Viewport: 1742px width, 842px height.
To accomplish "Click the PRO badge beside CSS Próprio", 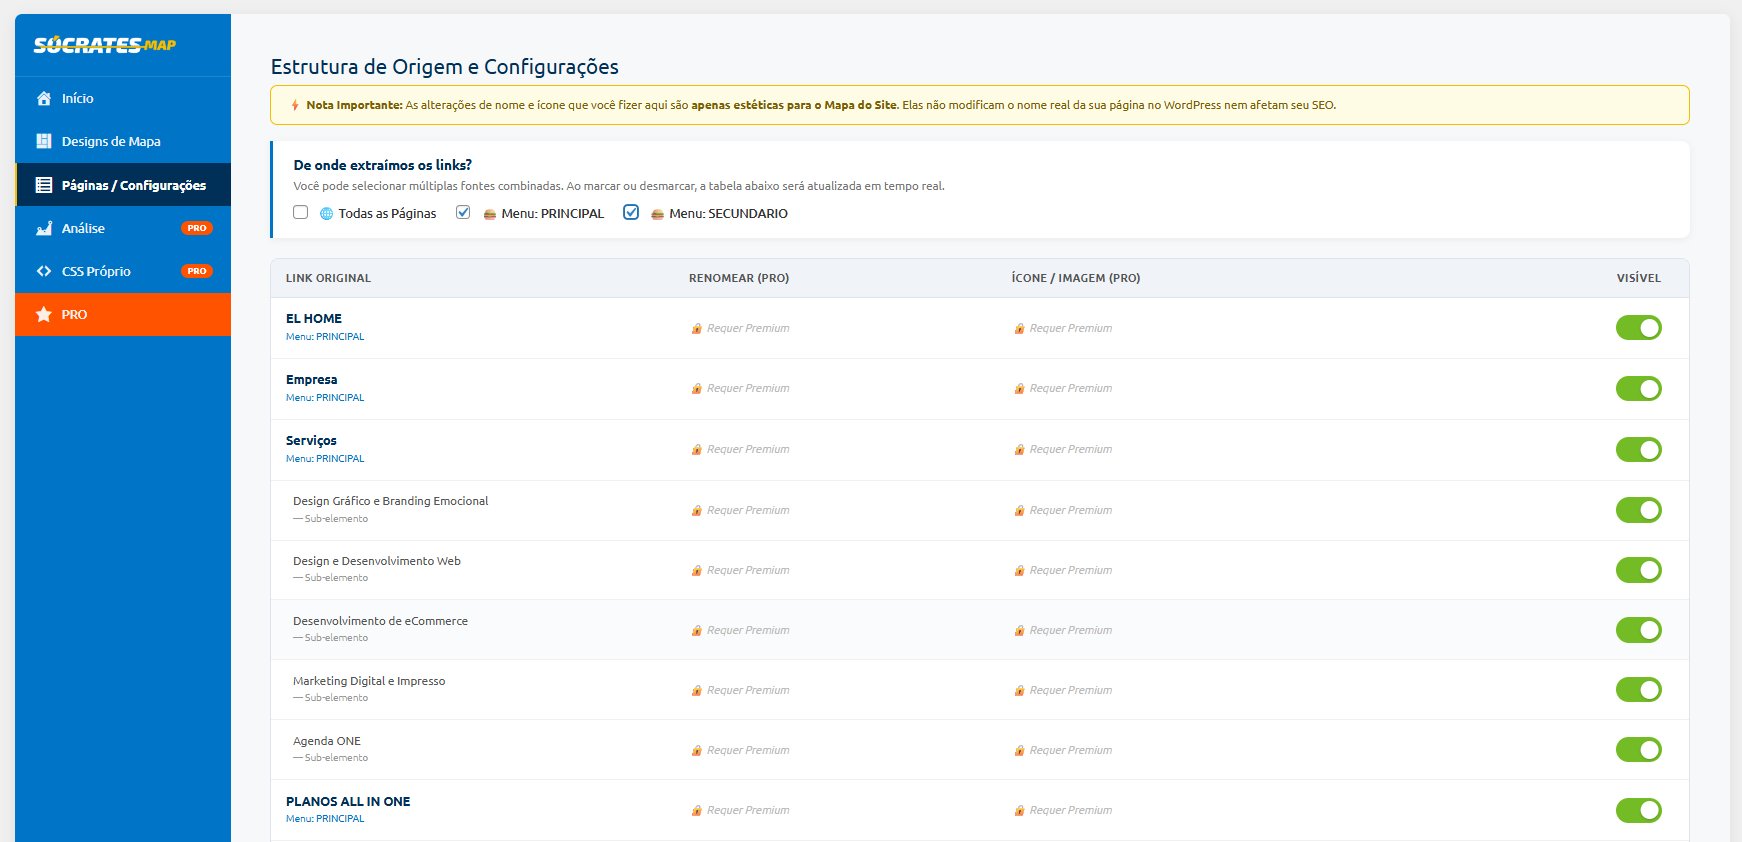I will point(197,271).
